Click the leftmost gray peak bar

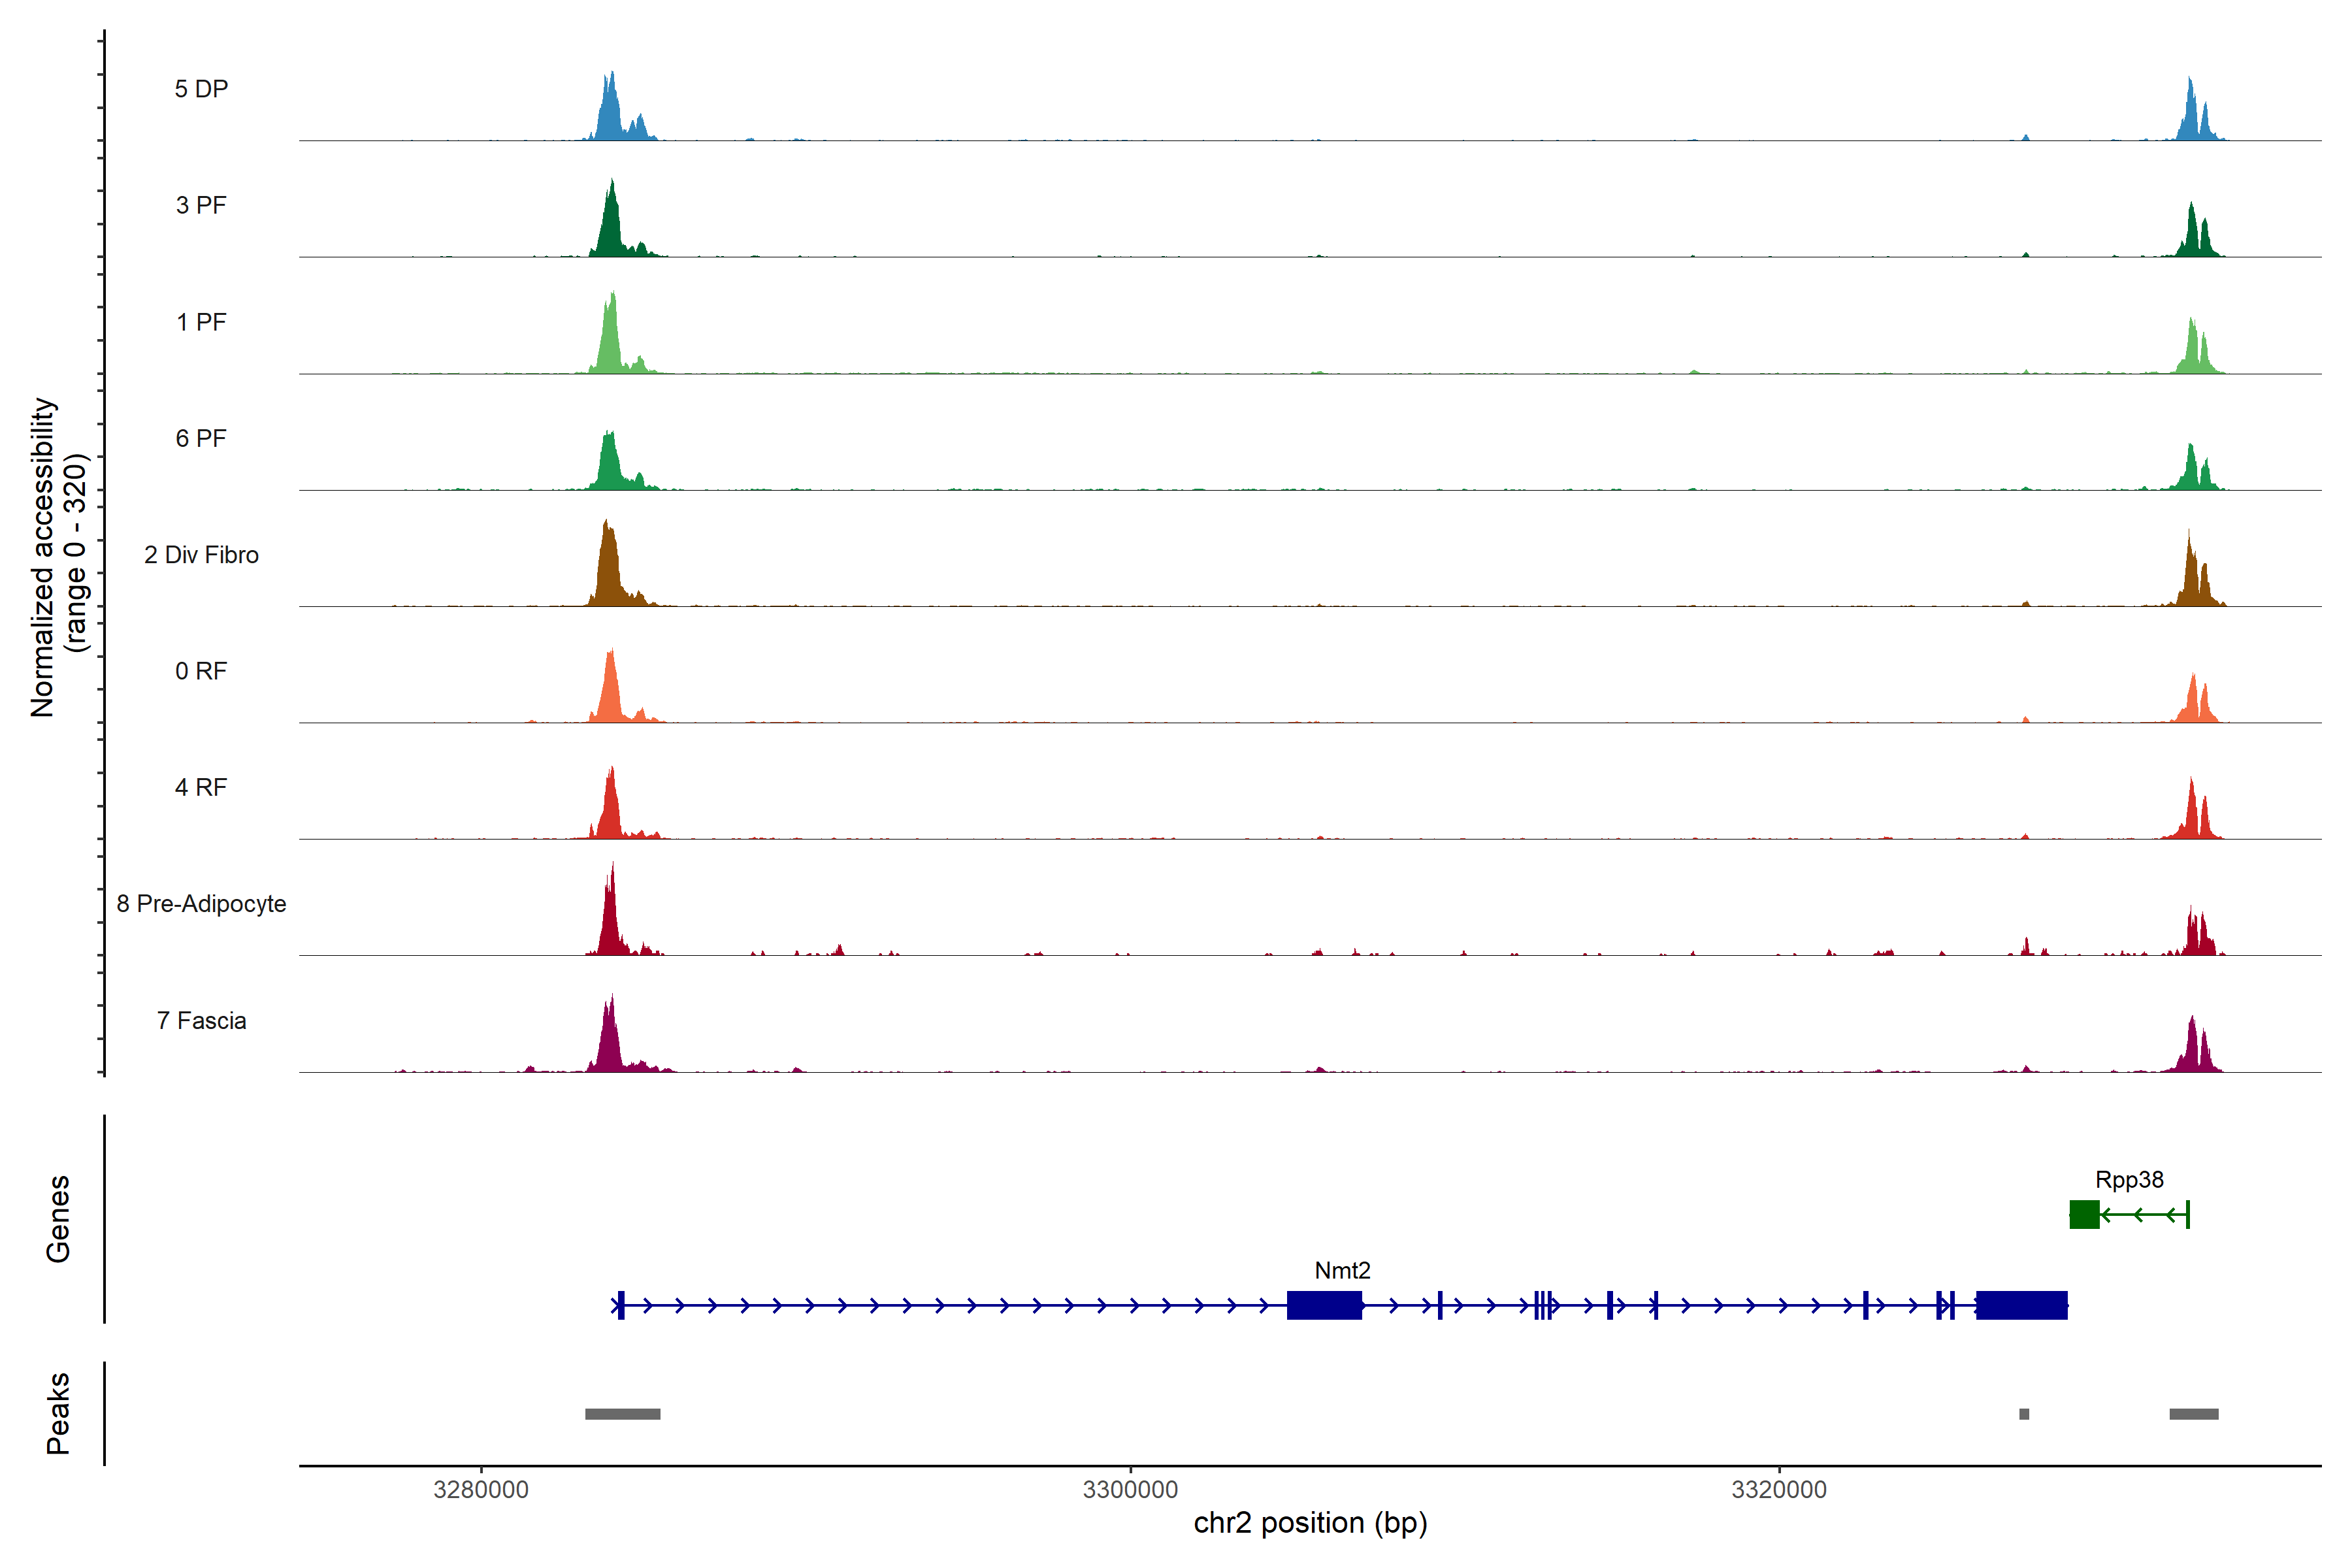622,1414
